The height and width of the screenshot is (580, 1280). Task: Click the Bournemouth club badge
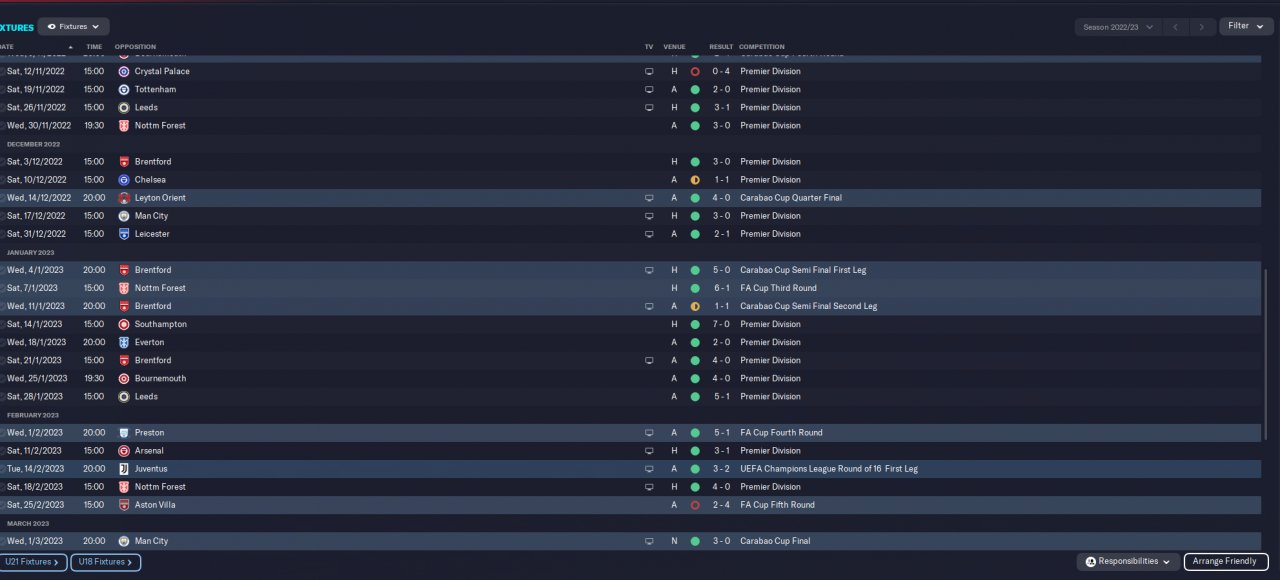(x=124, y=378)
